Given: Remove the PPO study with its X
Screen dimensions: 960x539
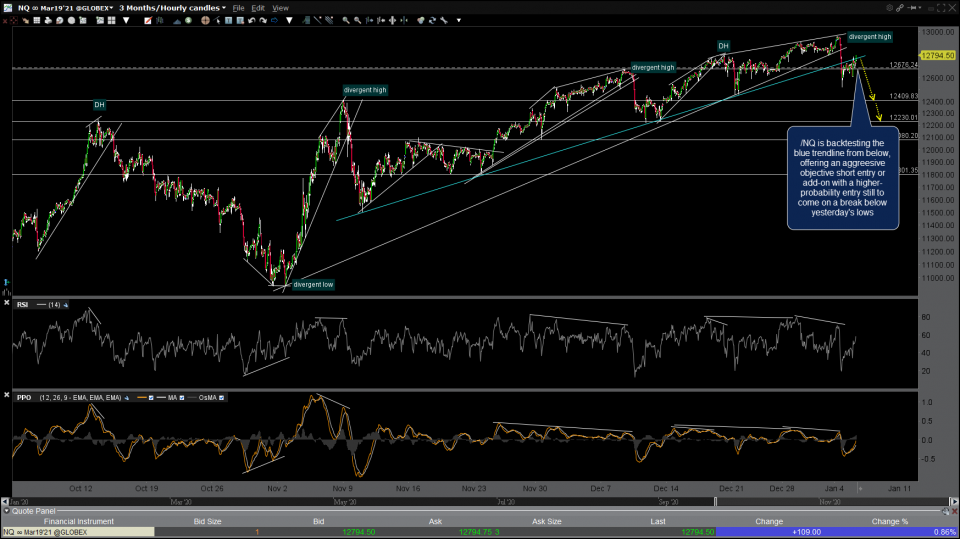Looking at the screenshot, I should tap(7, 396).
